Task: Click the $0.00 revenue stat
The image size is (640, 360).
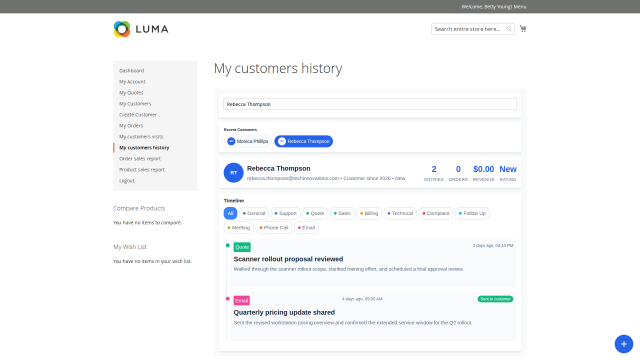Action: click(483, 173)
